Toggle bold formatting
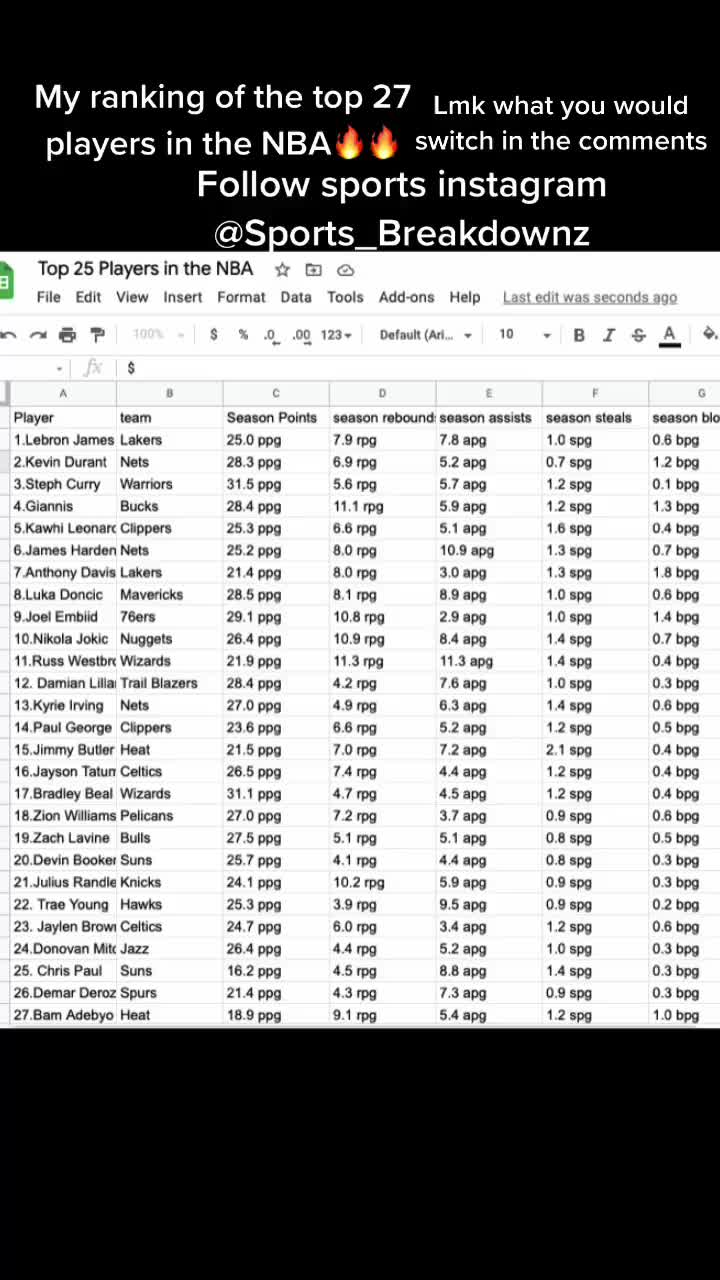Image resolution: width=720 pixels, height=1280 pixels. coord(578,335)
